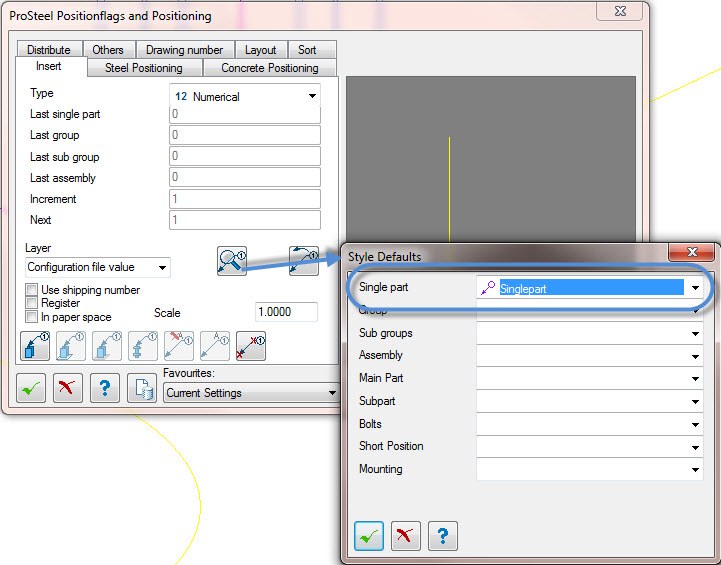Click the Next value input field

tap(245, 220)
